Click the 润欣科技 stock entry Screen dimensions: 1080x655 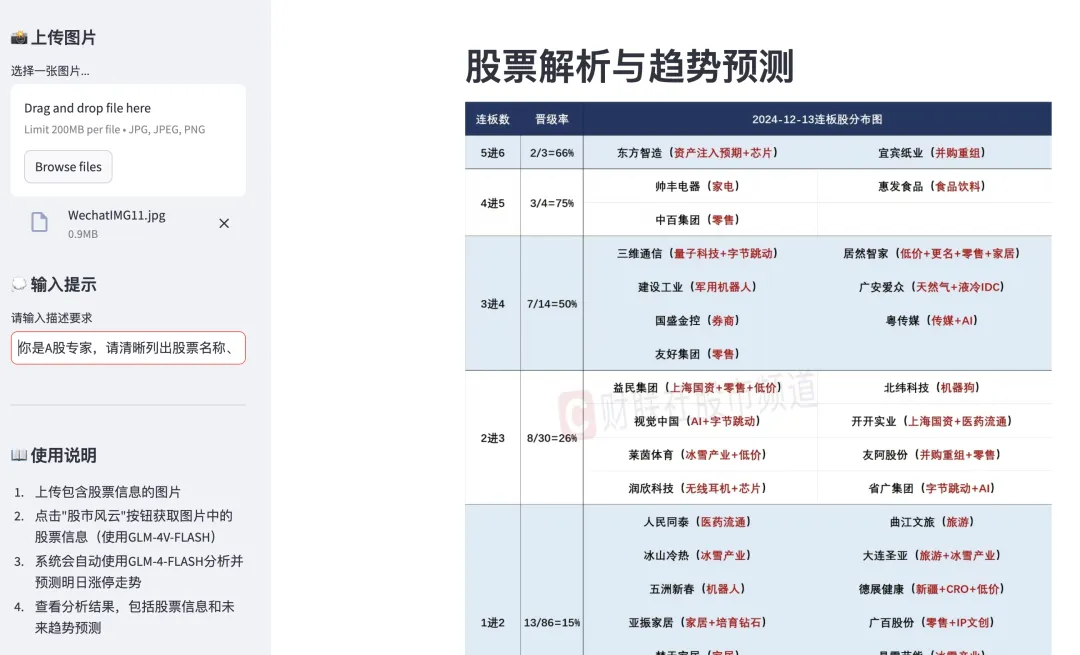click(x=698, y=488)
